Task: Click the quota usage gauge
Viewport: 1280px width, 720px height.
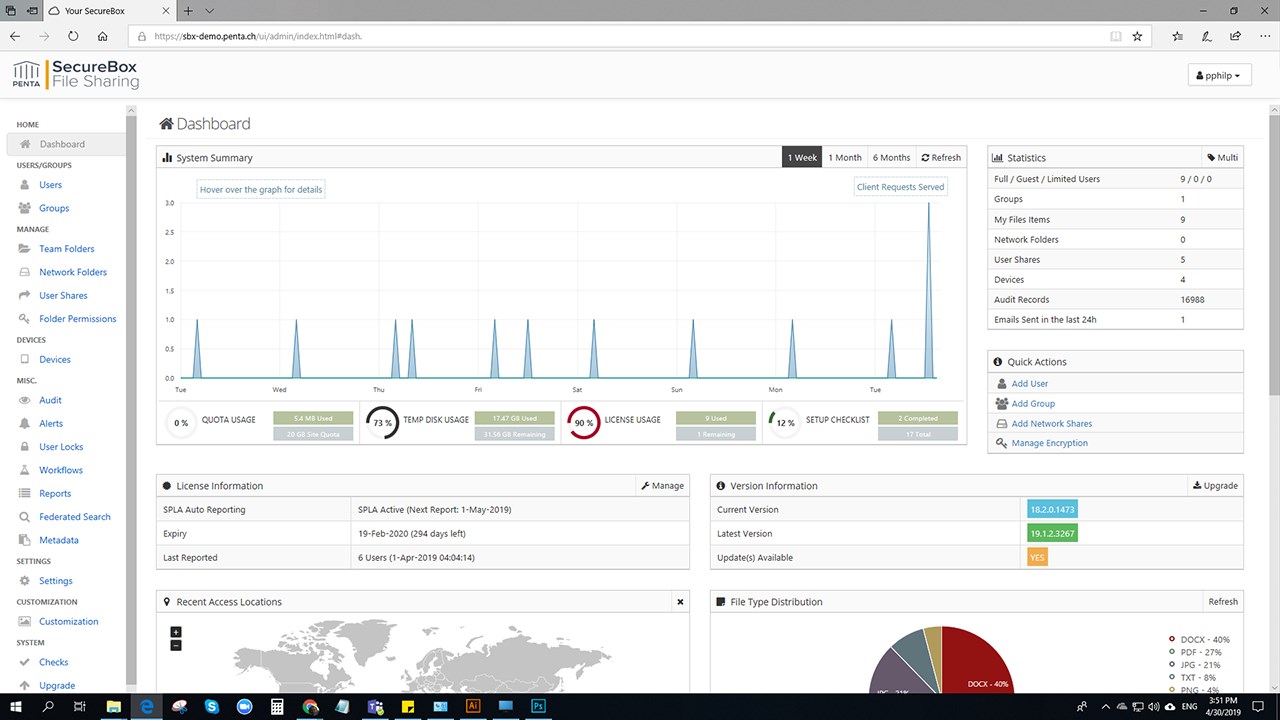Action: coord(181,423)
